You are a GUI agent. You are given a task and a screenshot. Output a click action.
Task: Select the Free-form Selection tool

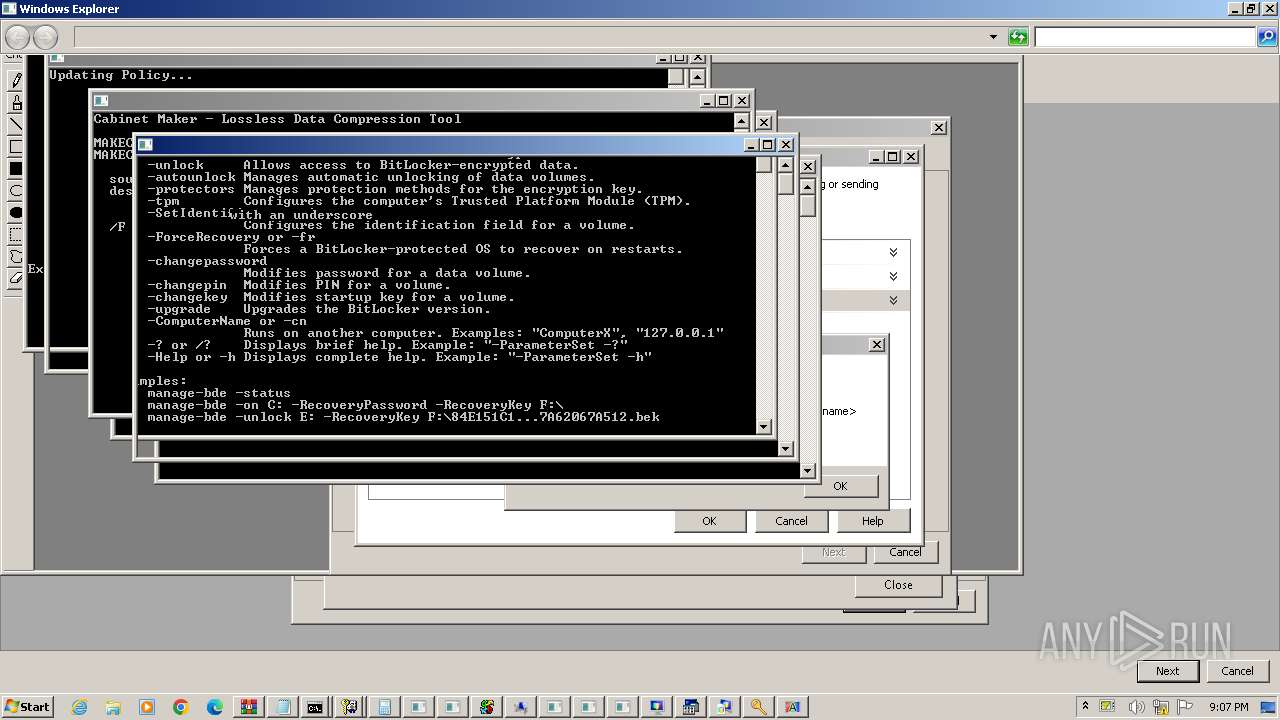16,257
